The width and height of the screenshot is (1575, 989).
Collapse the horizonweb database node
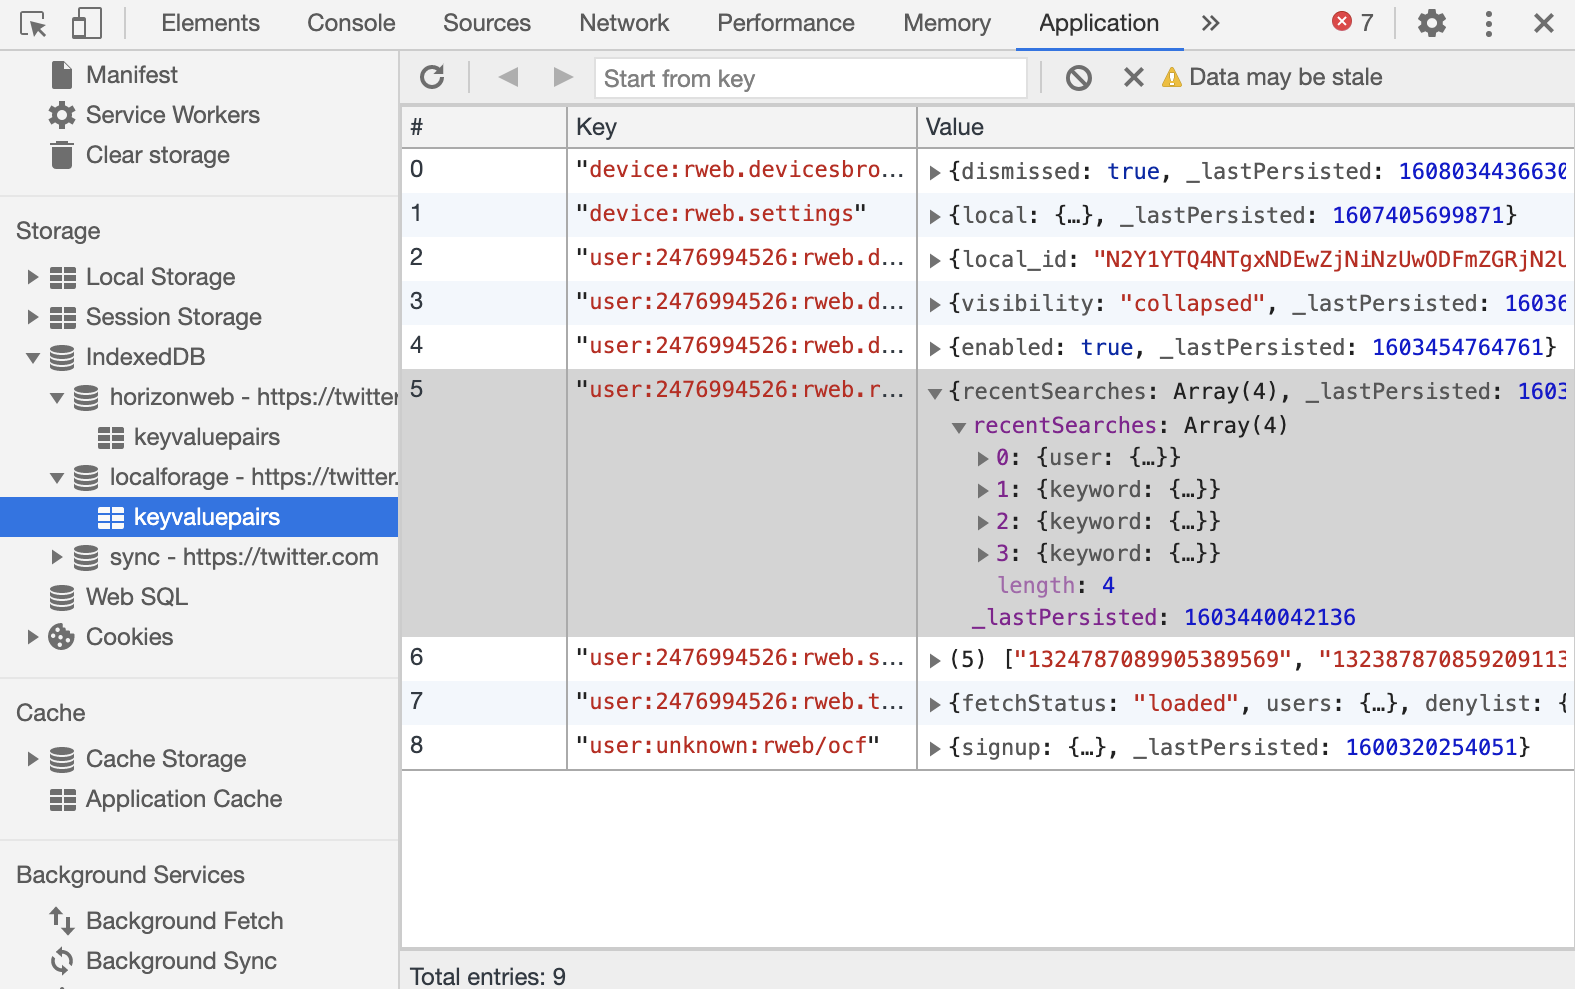(57, 397)
